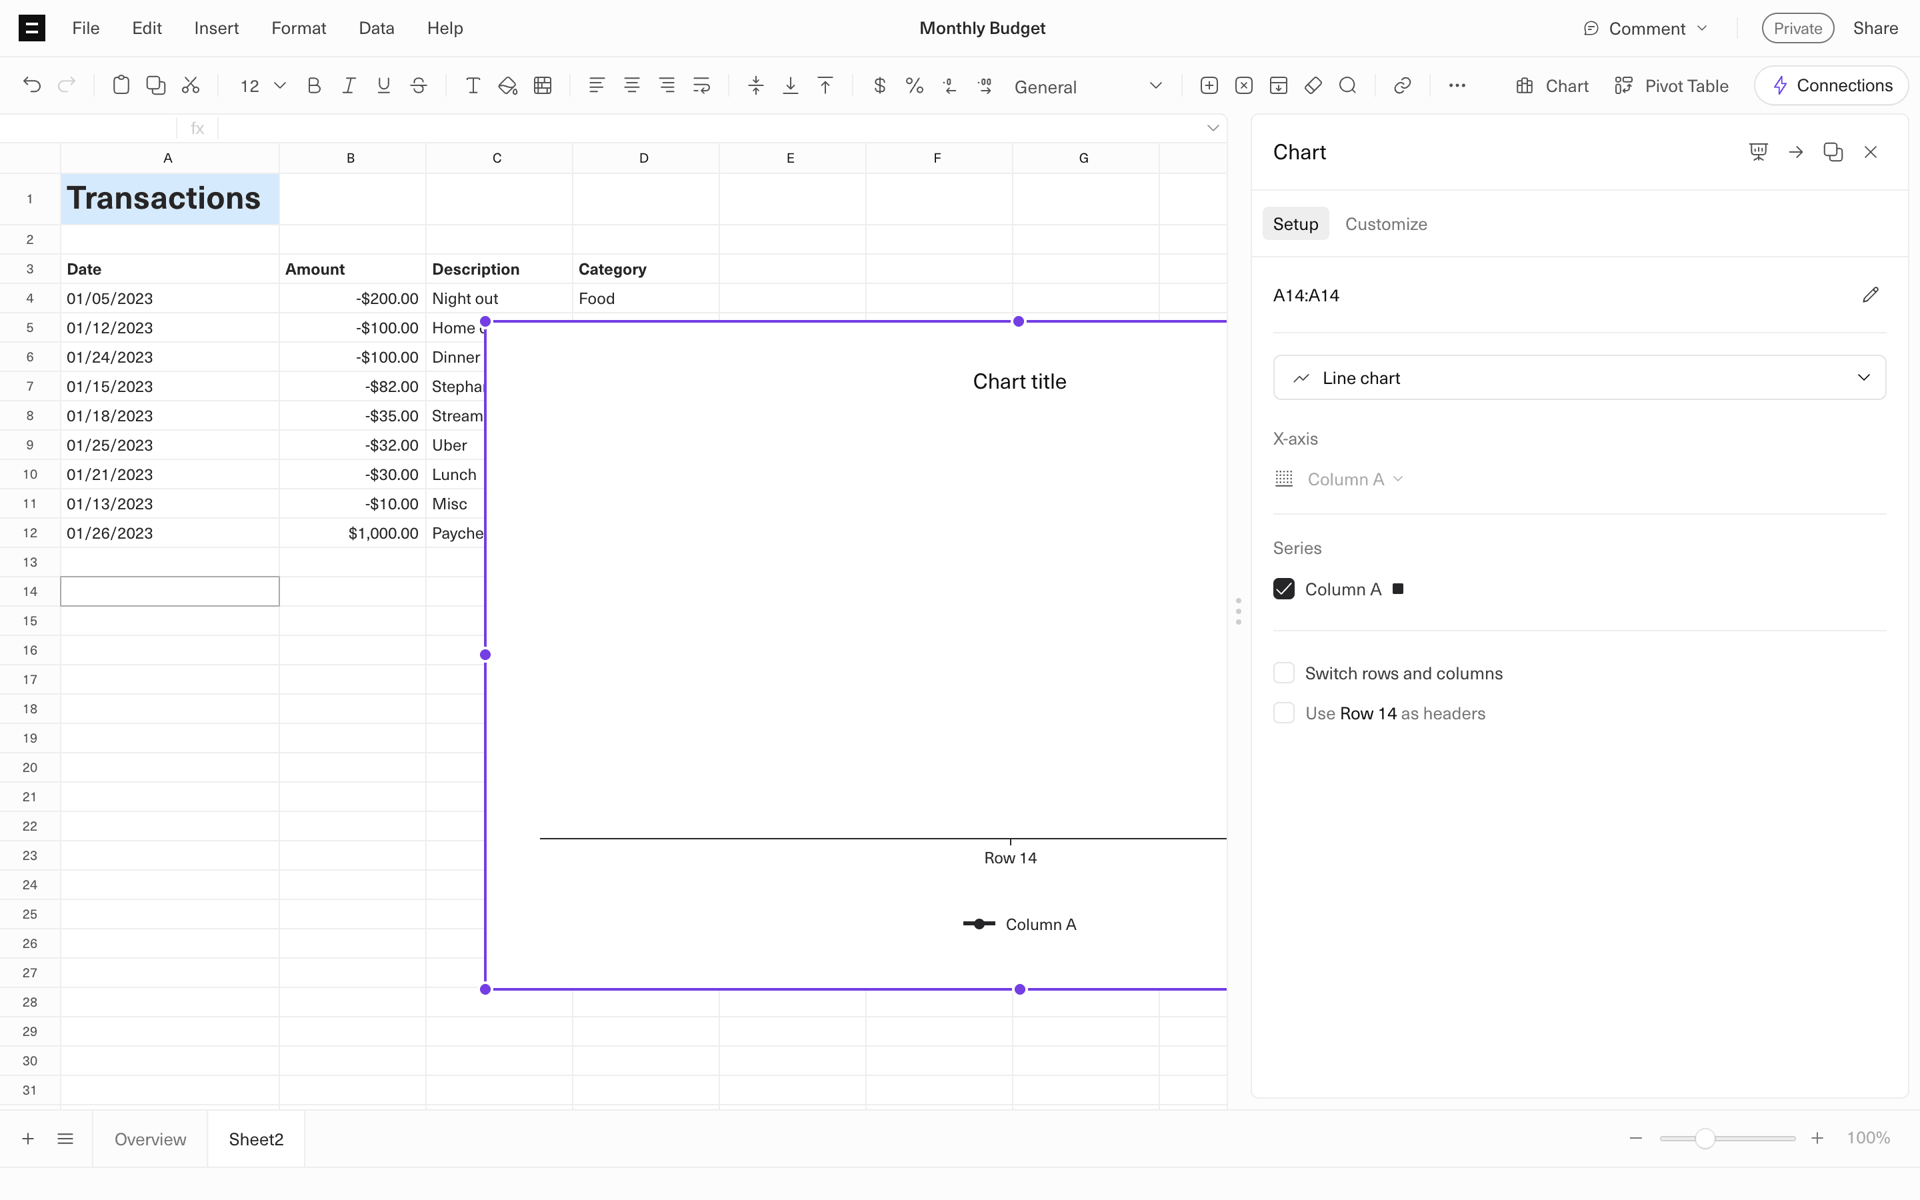The width and height of the screenshot is (1920, 1200).
Task: Open the Help menu
Action: (445, 28)
